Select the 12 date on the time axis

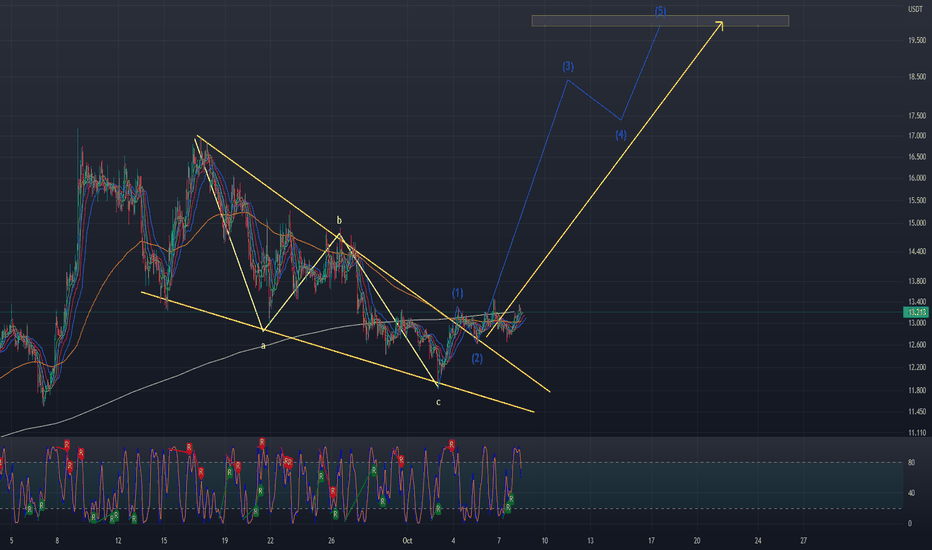(118, 541)
